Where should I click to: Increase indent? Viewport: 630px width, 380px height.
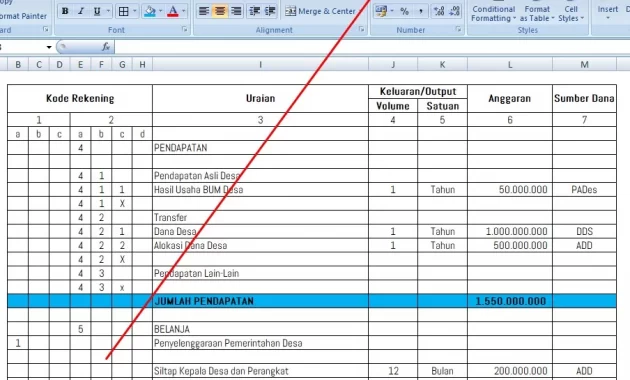pyautogui.click(x=270, y=11)
